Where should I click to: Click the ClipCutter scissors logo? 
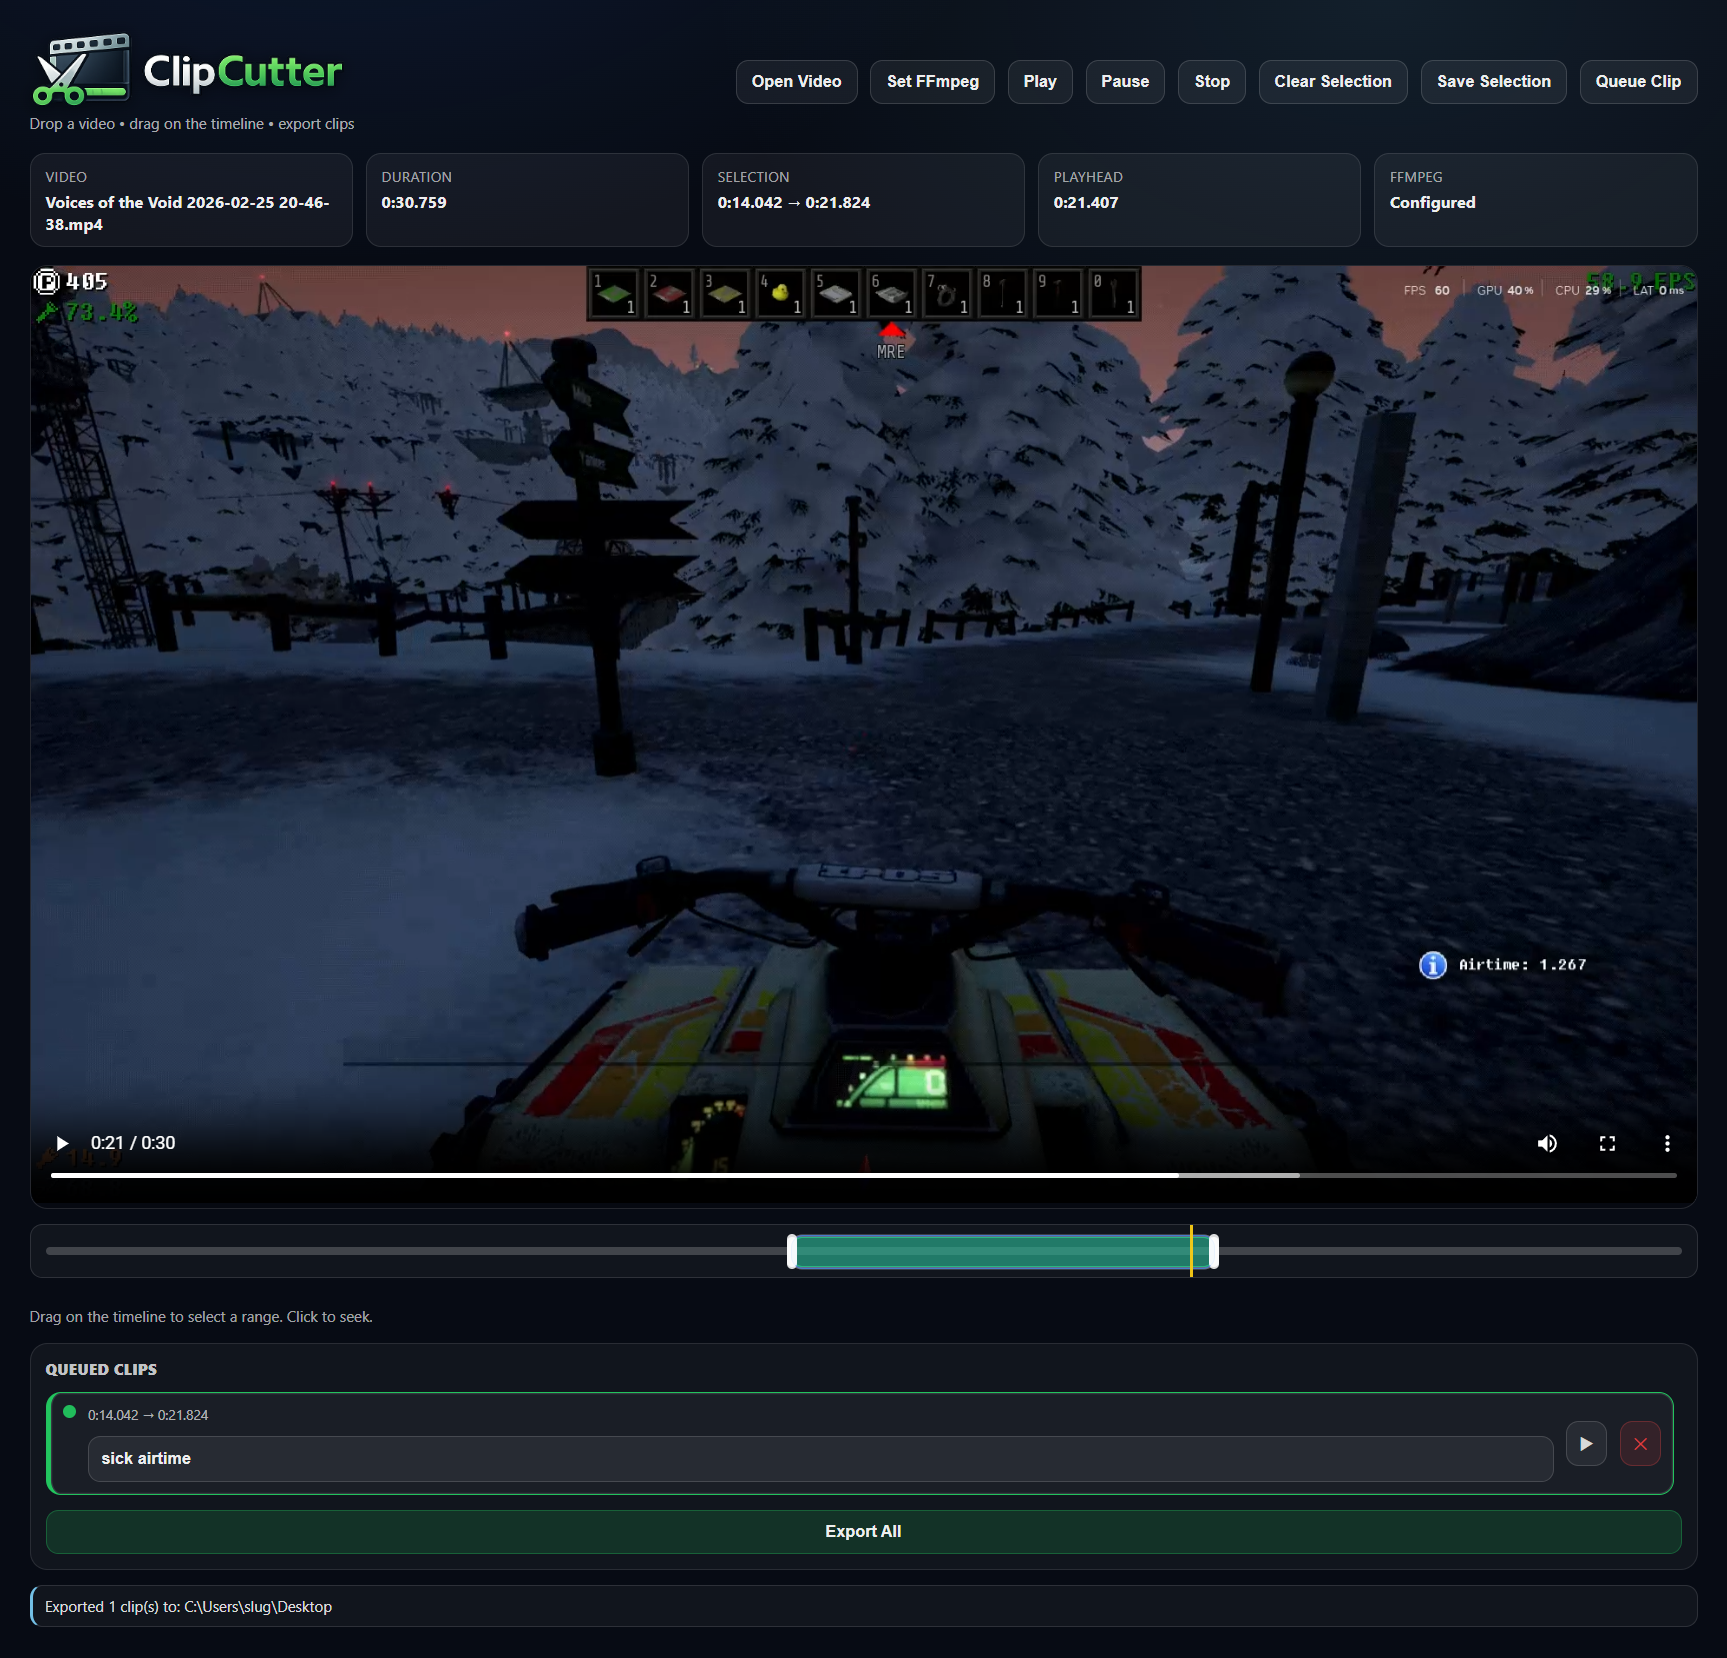tap(81, 70)
